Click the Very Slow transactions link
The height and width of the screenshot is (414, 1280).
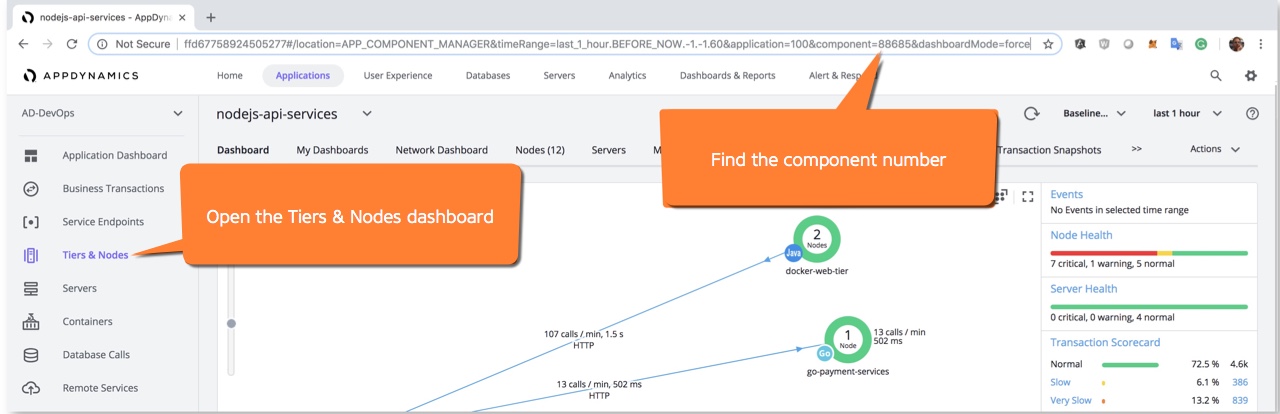pyautogui.click(x=1071, y=400)
